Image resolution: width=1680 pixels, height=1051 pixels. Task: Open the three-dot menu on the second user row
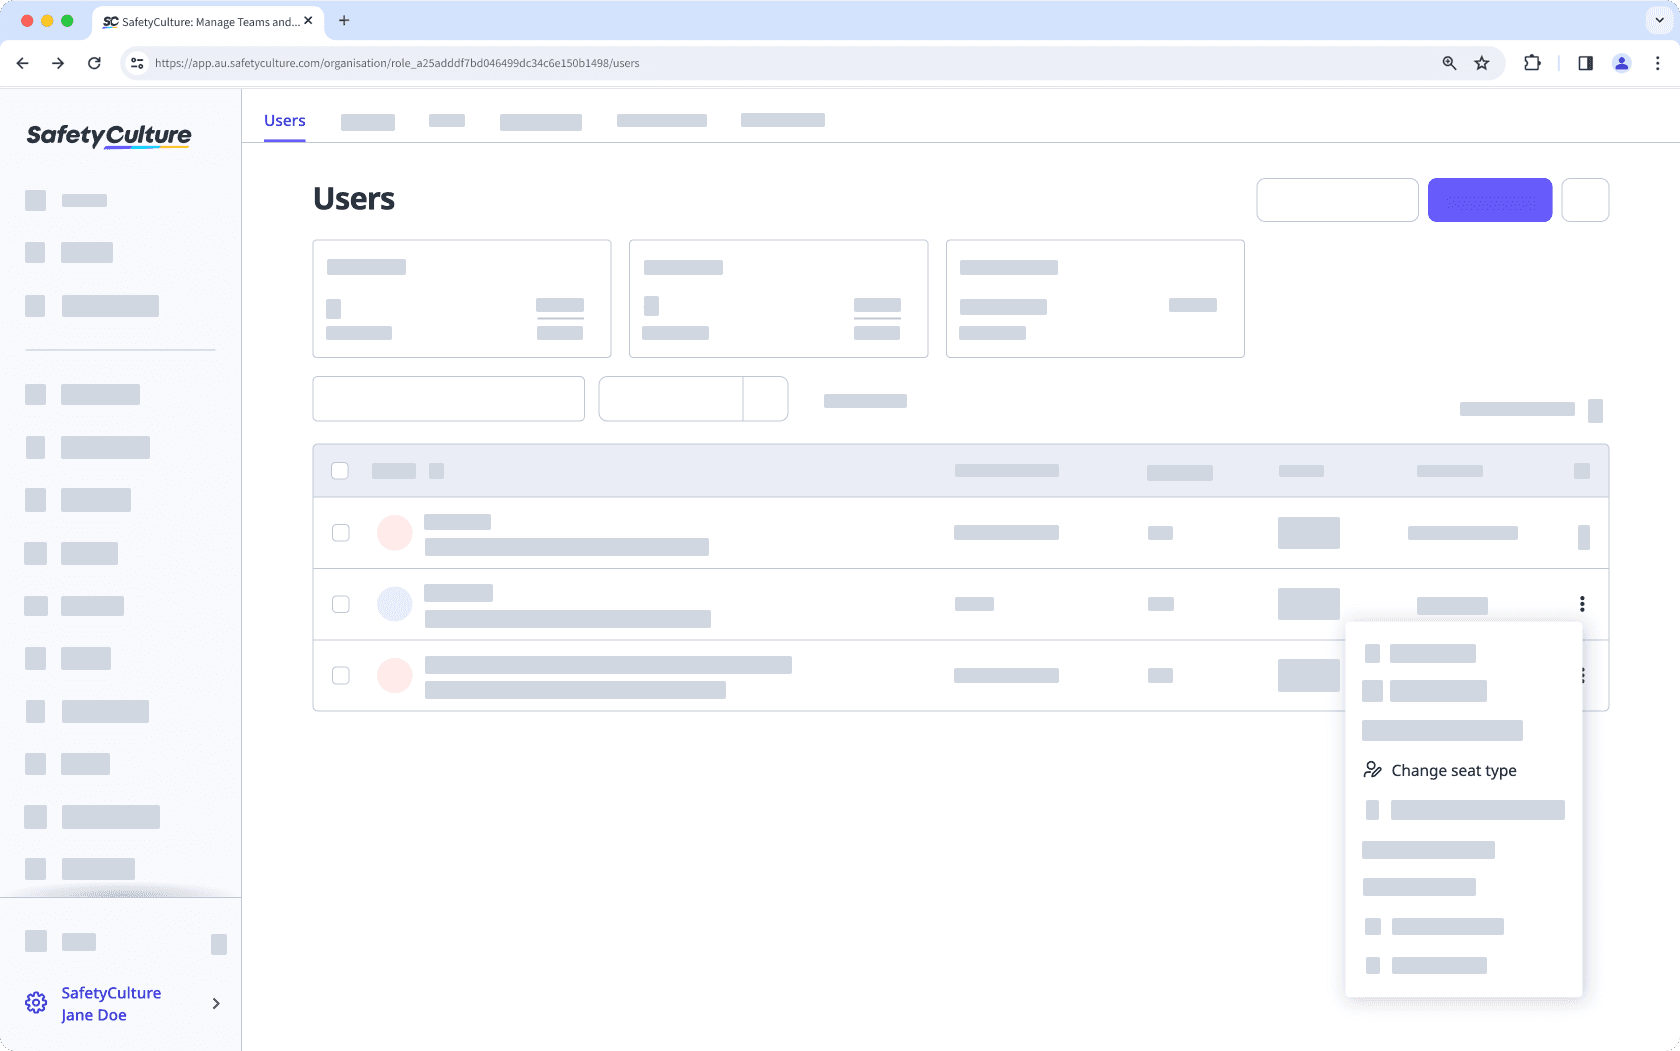1582,604
